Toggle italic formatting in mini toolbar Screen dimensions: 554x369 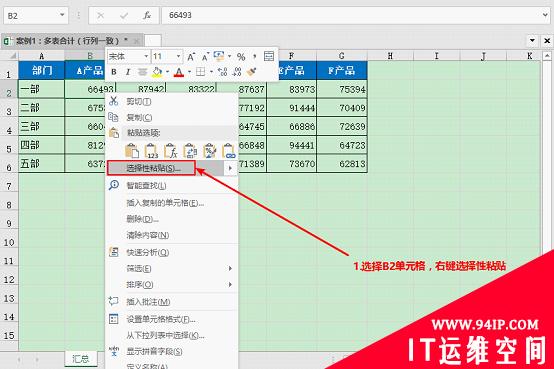128,72
